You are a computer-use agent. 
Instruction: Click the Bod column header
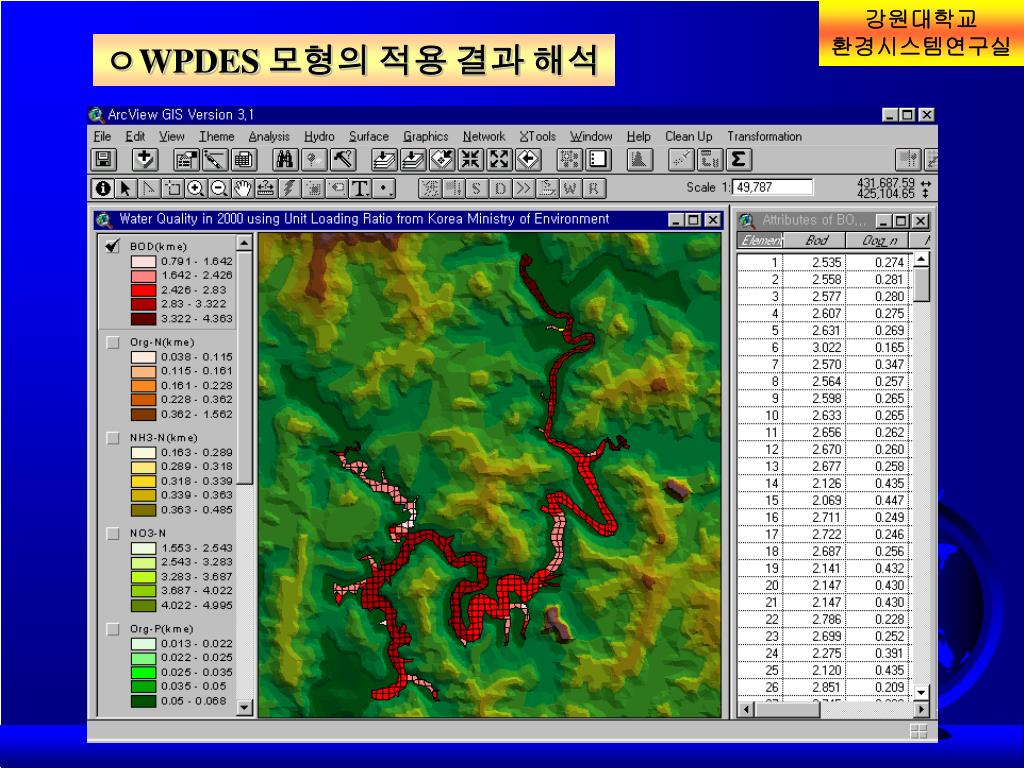(814, 240)
